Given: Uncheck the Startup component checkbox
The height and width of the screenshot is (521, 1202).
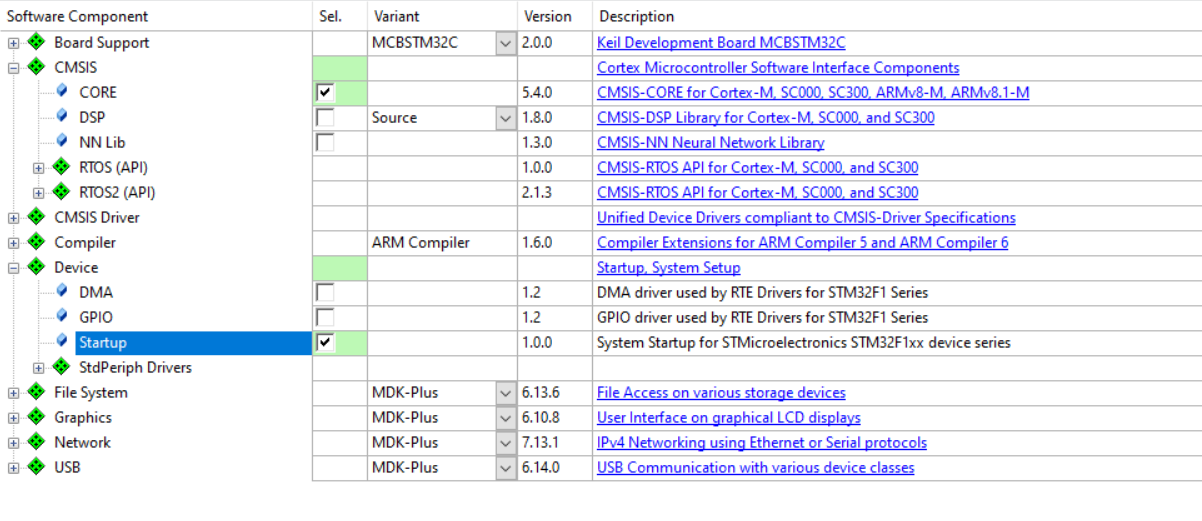Looking at the screenshot, I should pos(325,342).
